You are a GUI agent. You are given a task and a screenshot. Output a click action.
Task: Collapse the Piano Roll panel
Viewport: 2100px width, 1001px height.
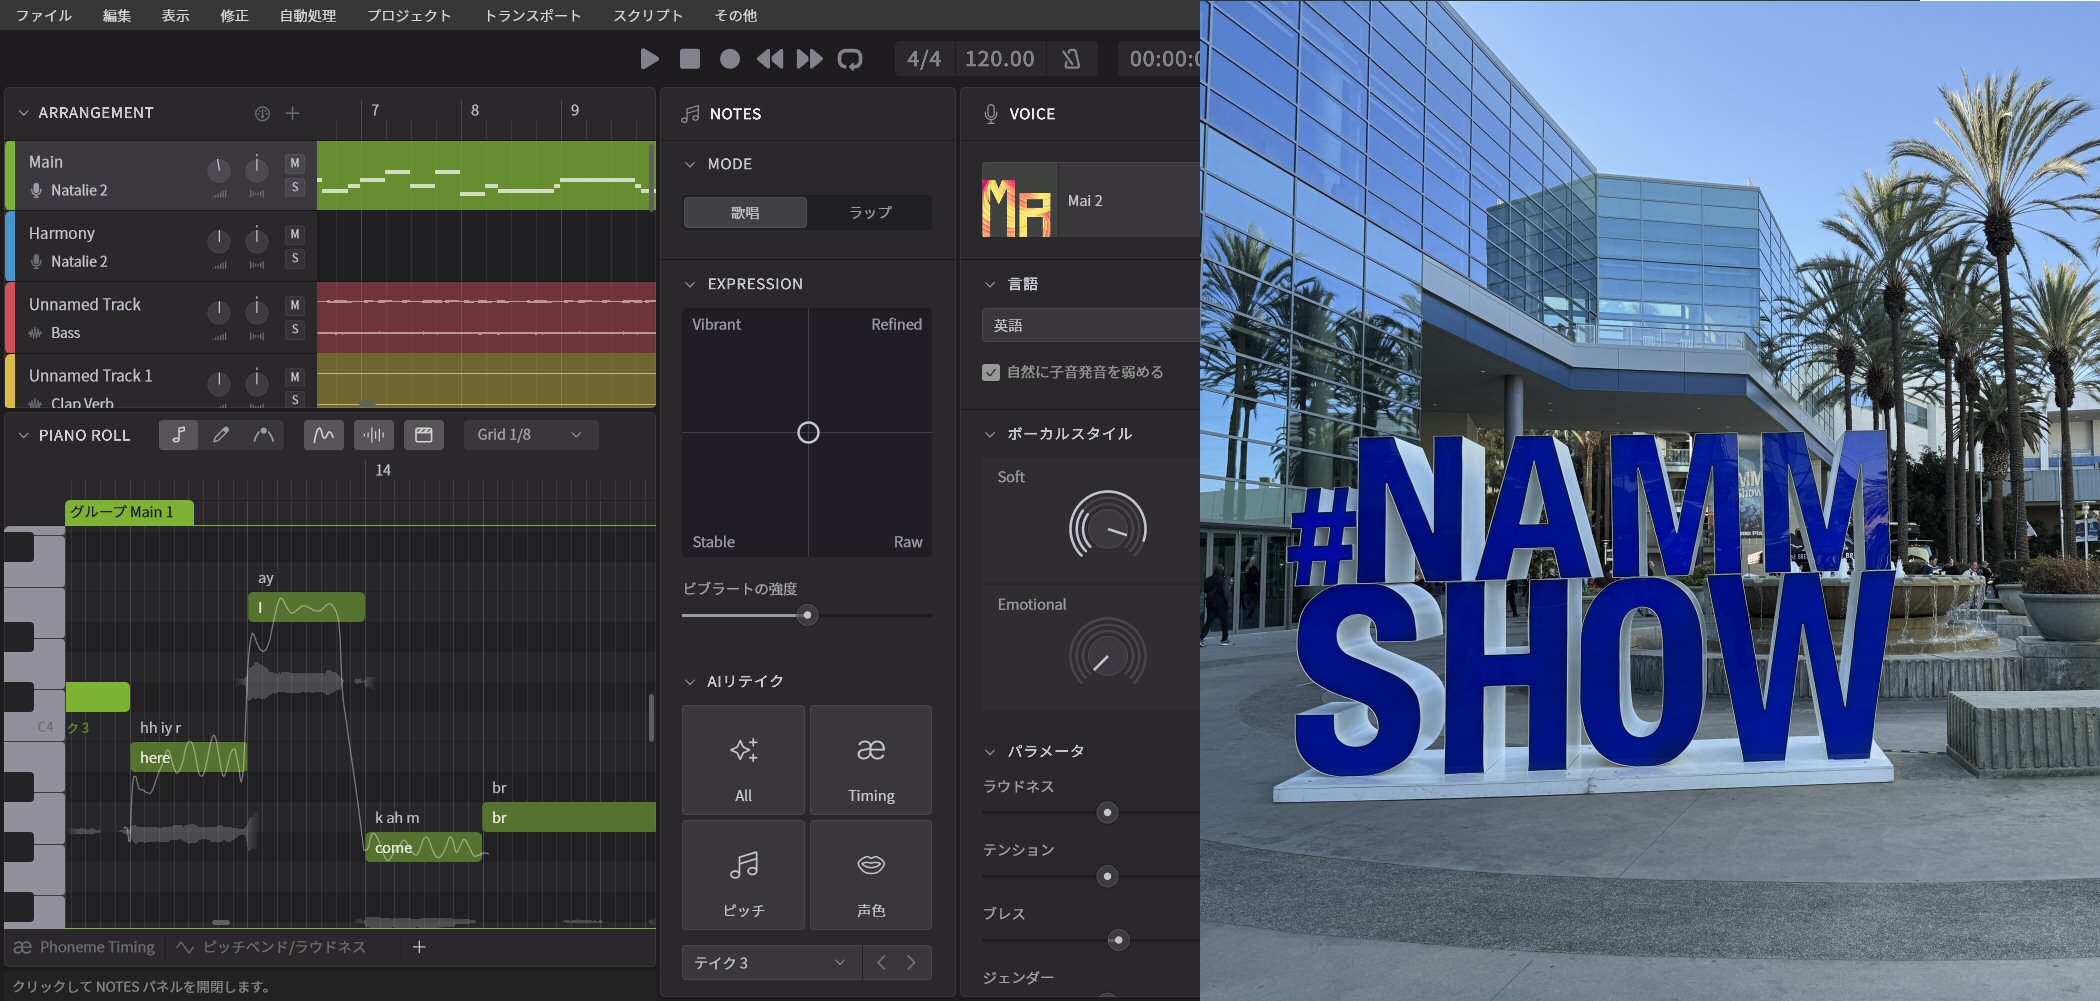tap(23, 436)
